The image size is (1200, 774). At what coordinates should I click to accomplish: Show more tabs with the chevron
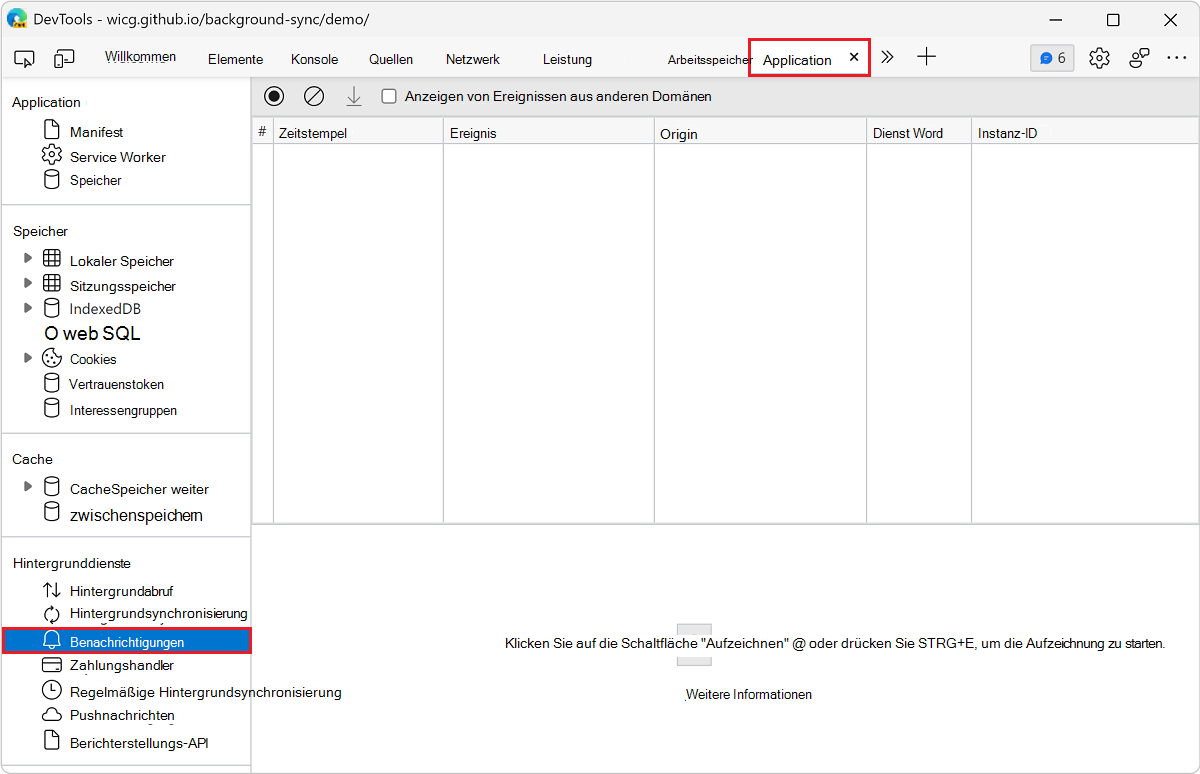click(887, 57)
